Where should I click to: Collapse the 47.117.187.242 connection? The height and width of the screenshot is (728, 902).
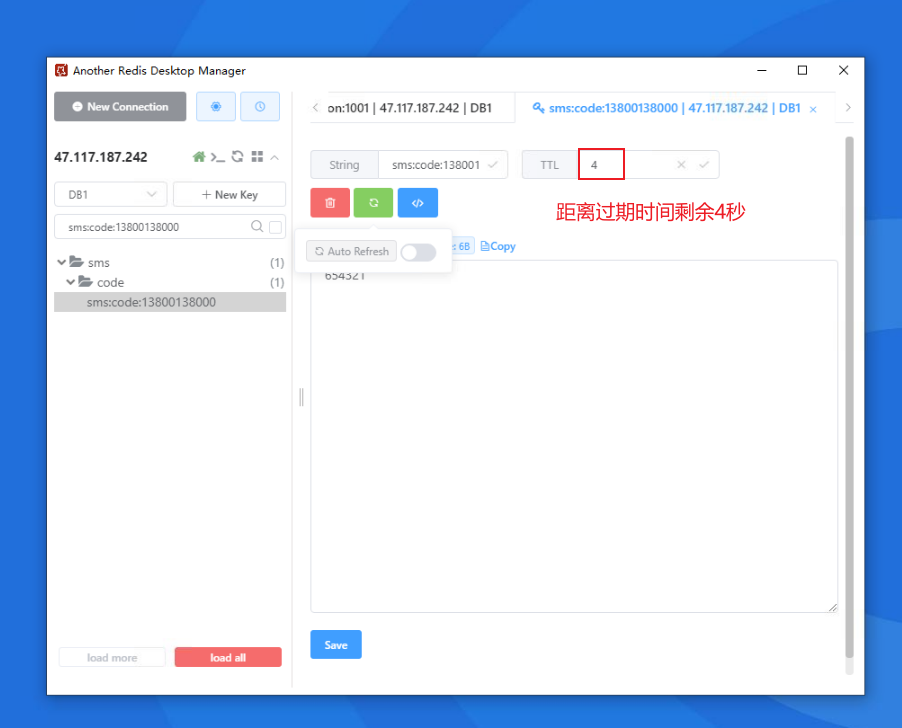(x=275, y=157)
